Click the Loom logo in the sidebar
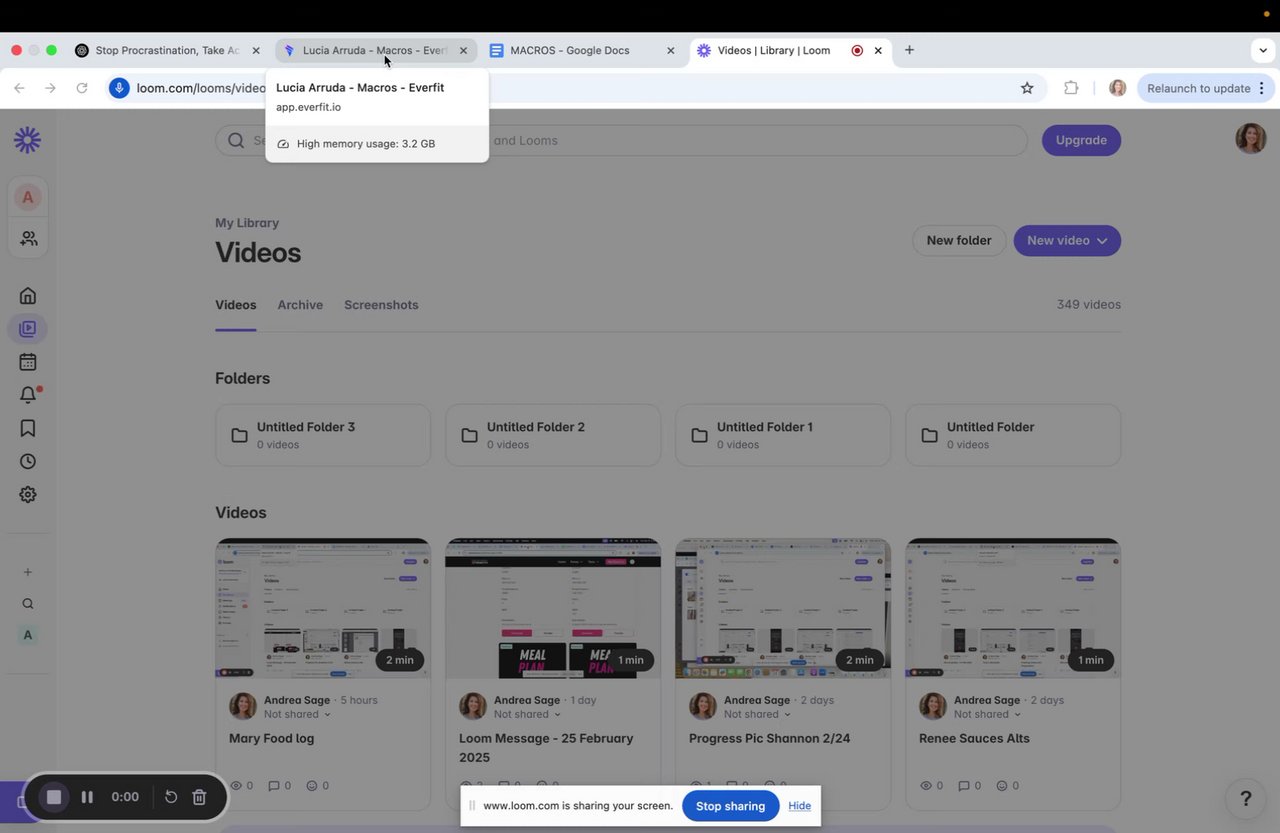Image resolution: width=1280 pixels, height=833 pixels. pos(28,140)
